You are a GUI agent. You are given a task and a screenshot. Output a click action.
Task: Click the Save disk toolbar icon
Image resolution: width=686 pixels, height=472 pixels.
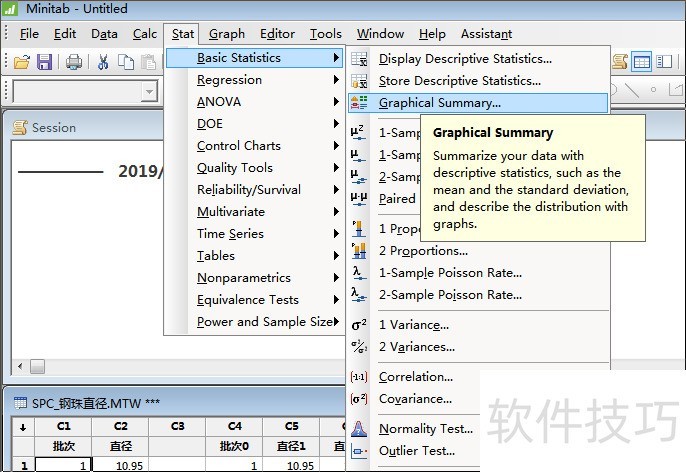(x=44, y=62)
